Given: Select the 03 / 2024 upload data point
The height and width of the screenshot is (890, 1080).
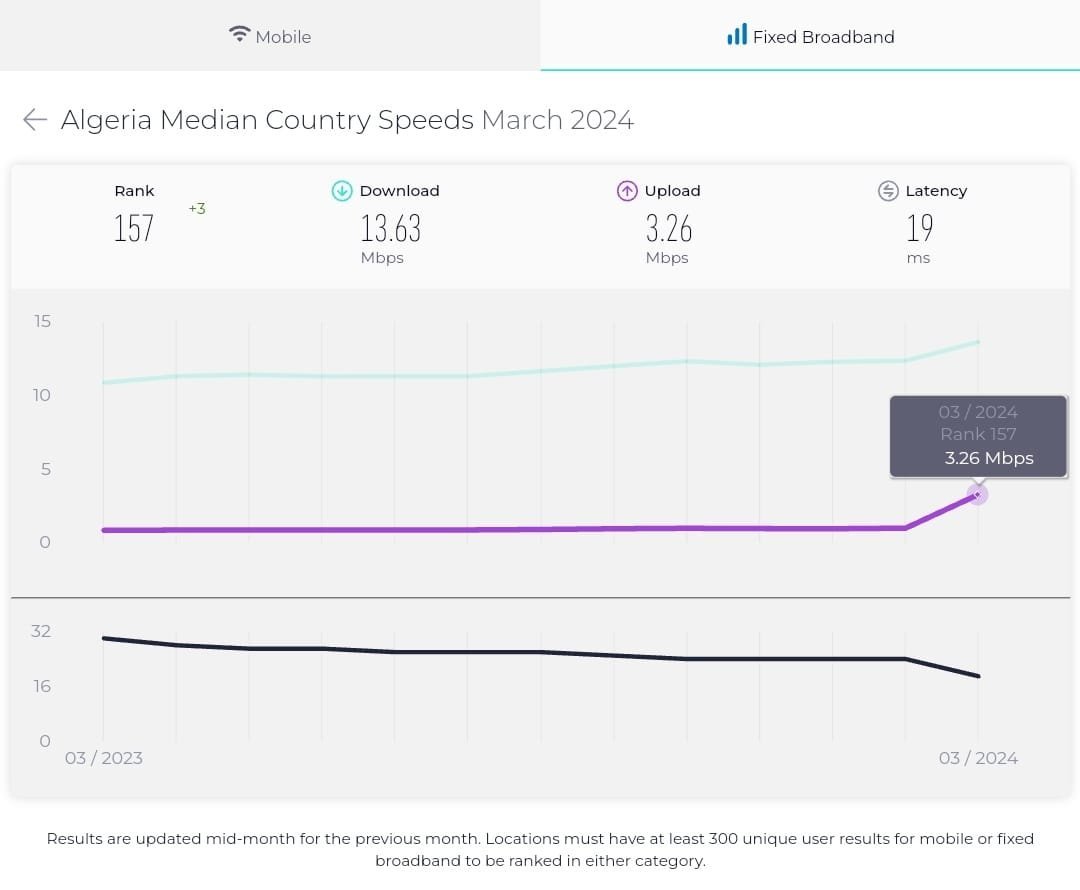Looking at the screenshot, I should pyautogui.click(x=977, y=495).
